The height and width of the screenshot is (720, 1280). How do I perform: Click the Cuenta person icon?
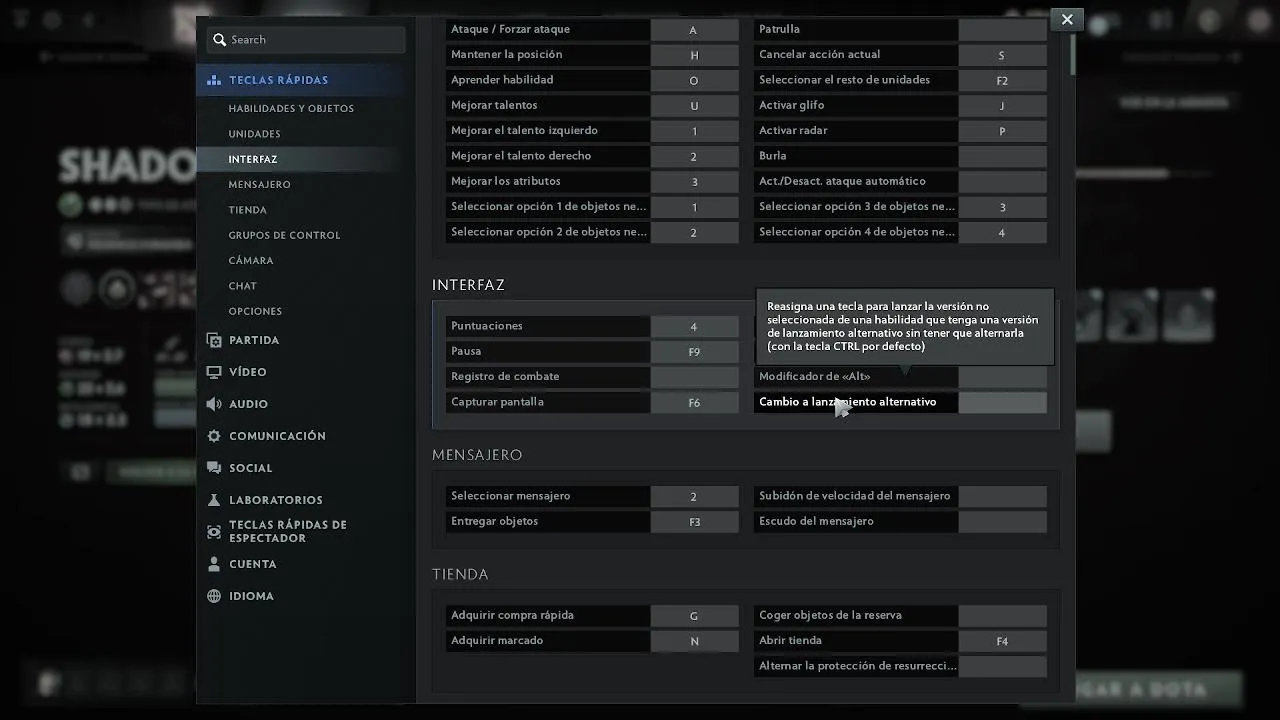(x=214, y=564)
